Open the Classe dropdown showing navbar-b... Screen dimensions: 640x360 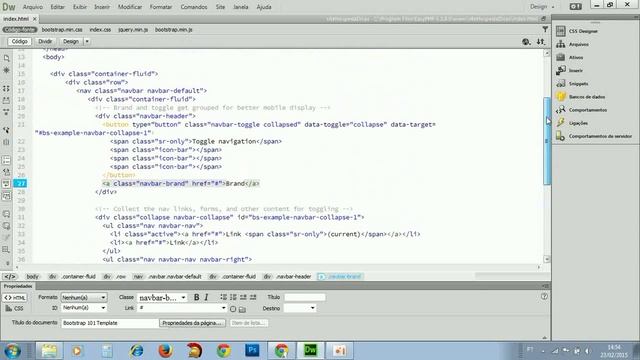162,298
